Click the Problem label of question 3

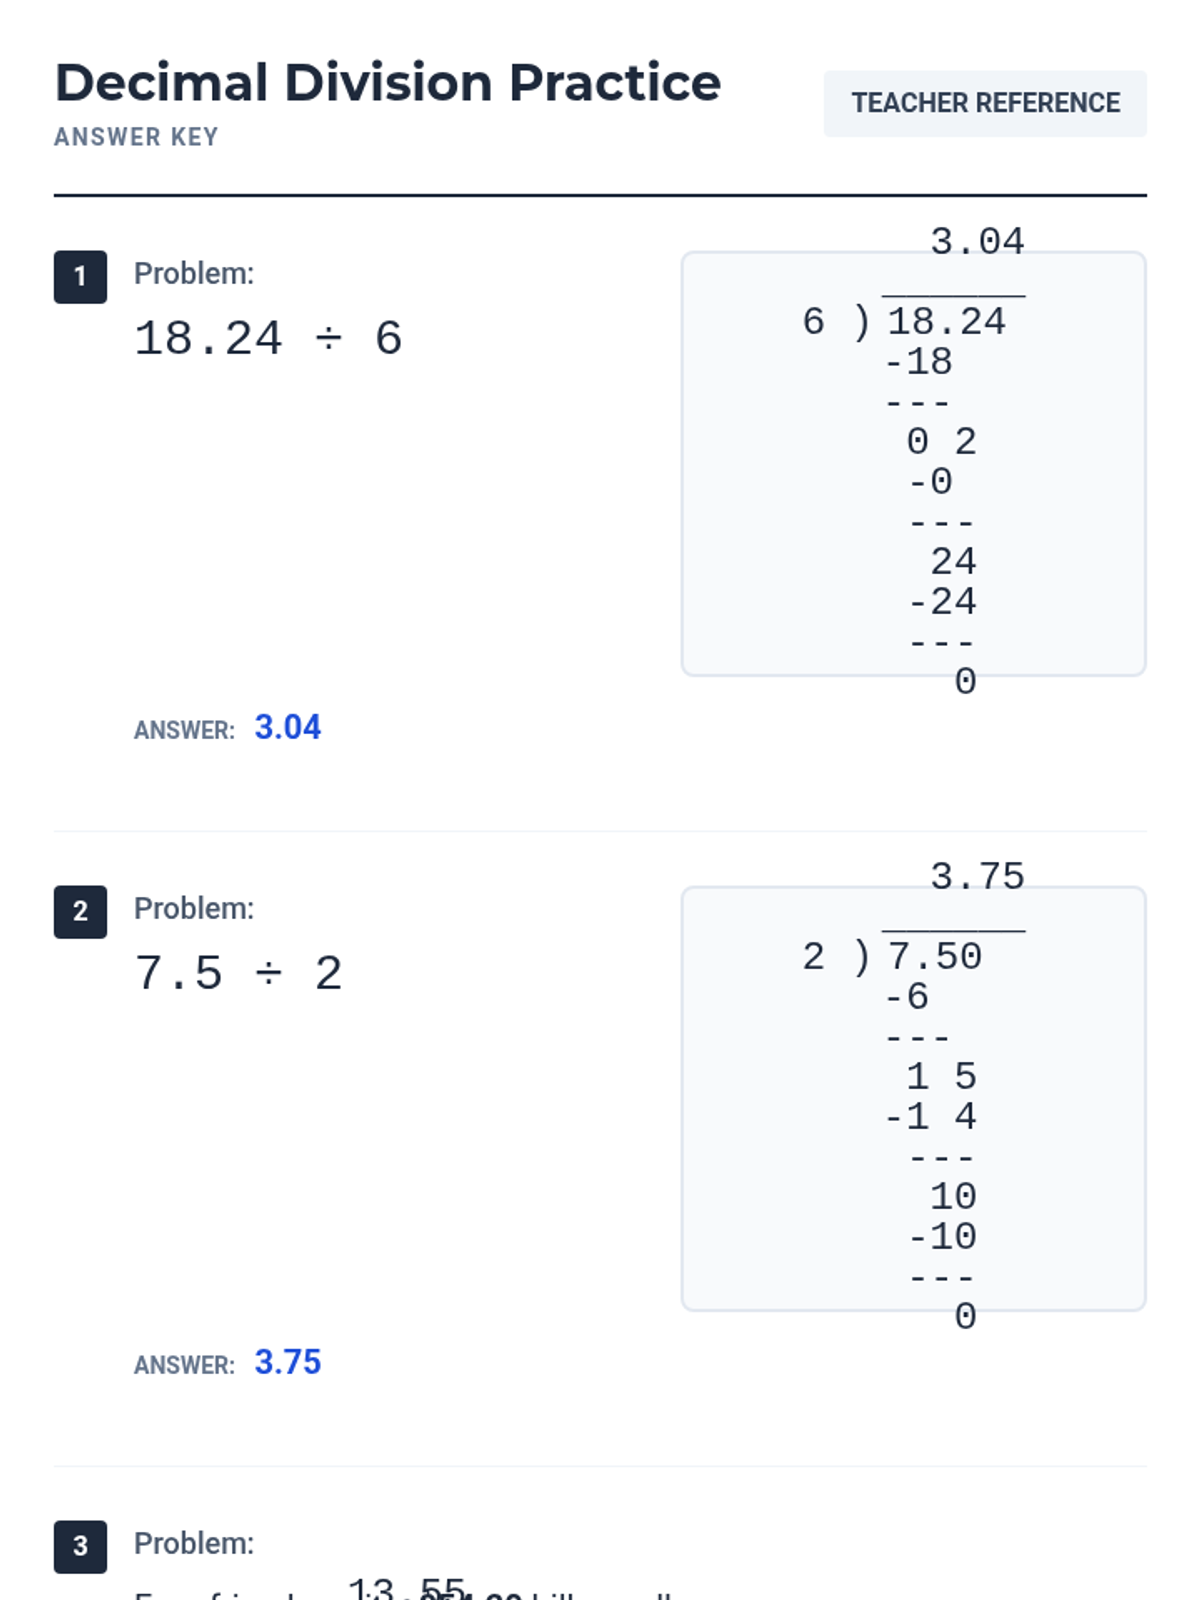pyautogui.click(x=194, y=1544)
